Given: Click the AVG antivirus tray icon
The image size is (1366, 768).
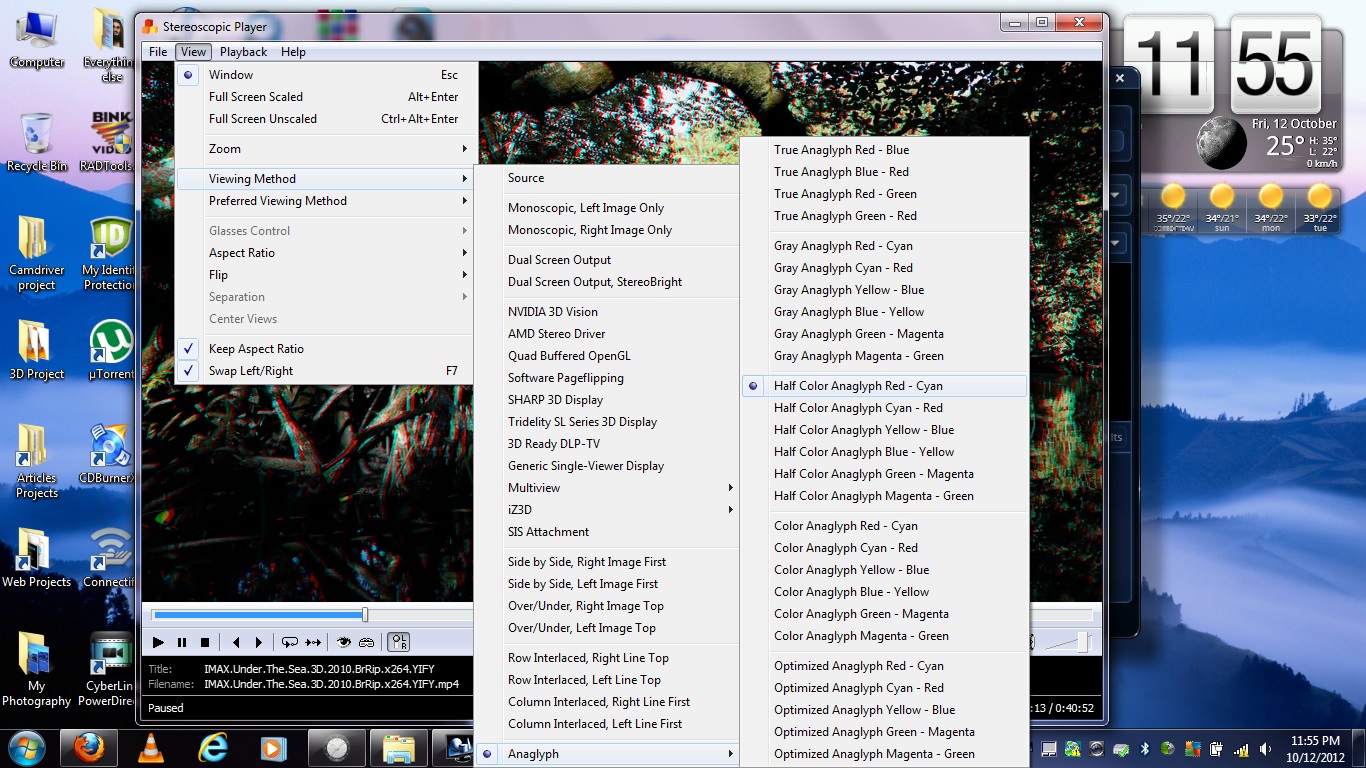Looking at the screenshot, I should click(x=1192, y=748).
